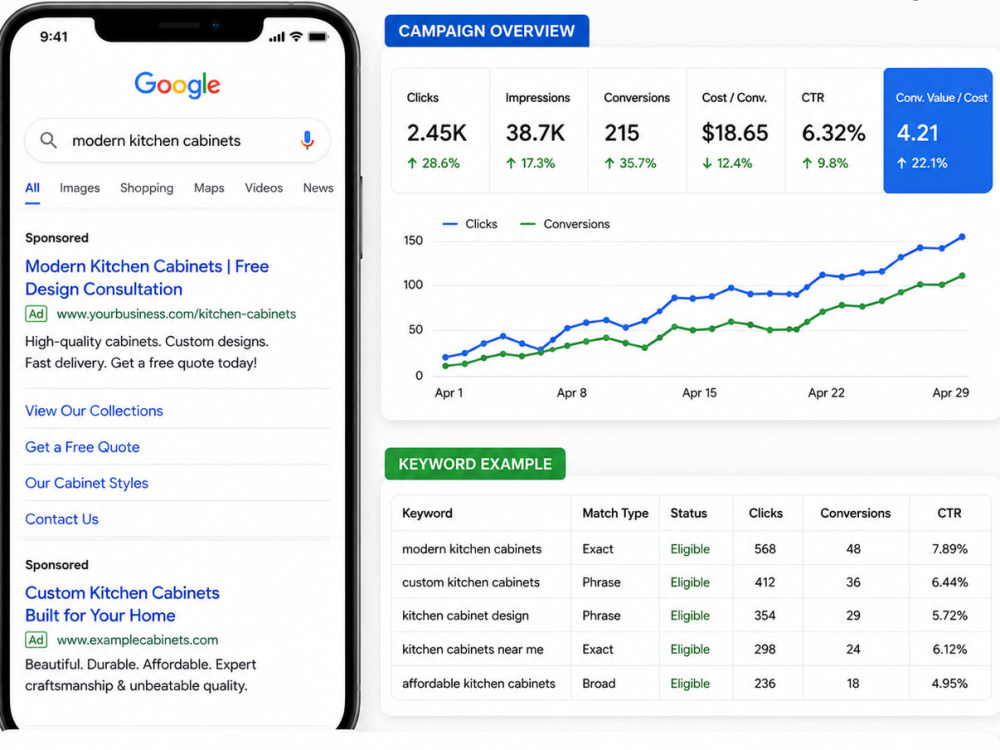1000x750 pixels.
Task: Switch to the Images tab
Action: tap(80, 188)
